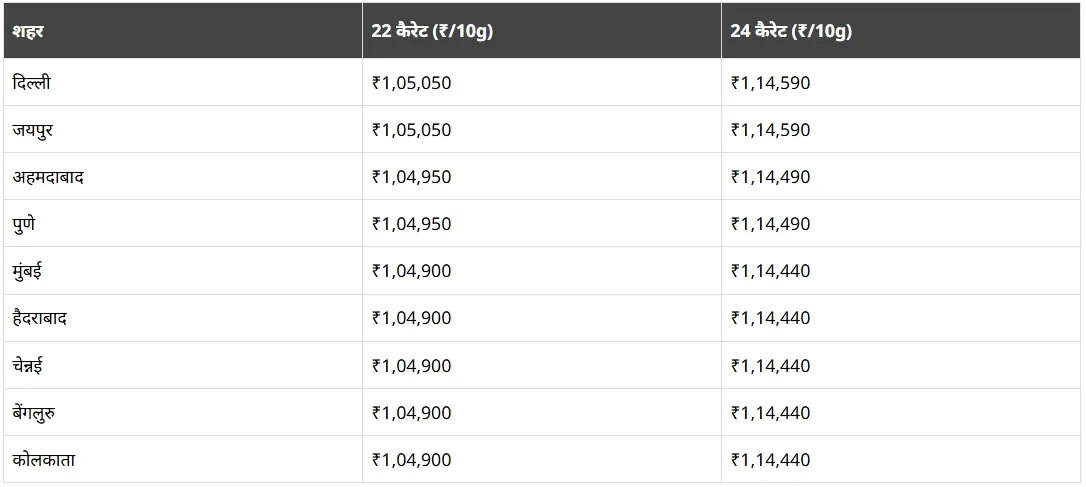Viewport: 1086px width, 487px height.
Task: Click बेंगलुरु 22 carat price cell
Action: click(x=542, y=412)
